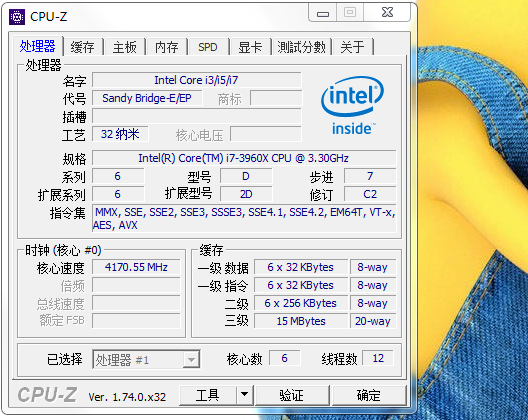This screenshot has width=528, height=420.
Task: Minimize the CPU-Z window
Action: pos(323,13)
